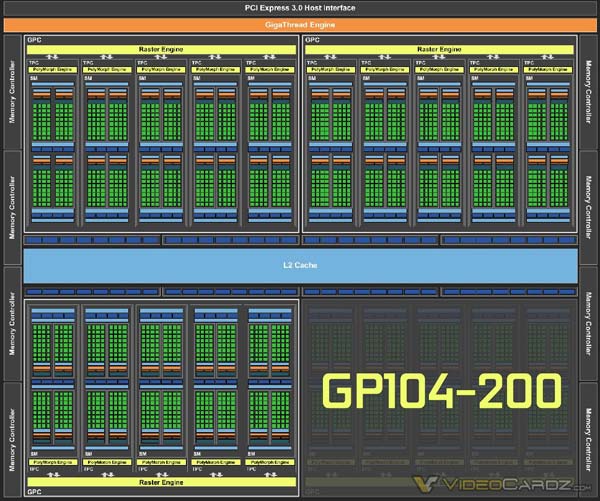Select the topmost Memory Controller on the right side

coord(588,92)
